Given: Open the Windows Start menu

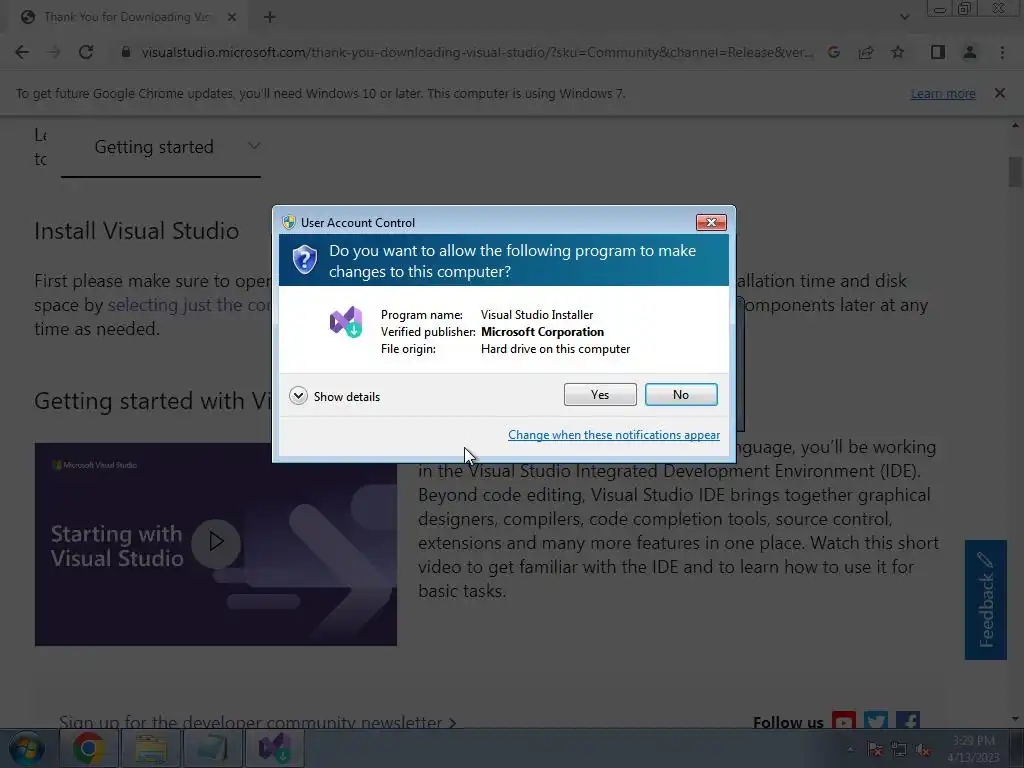Looking at the screenshot, I should pos(27,748).
